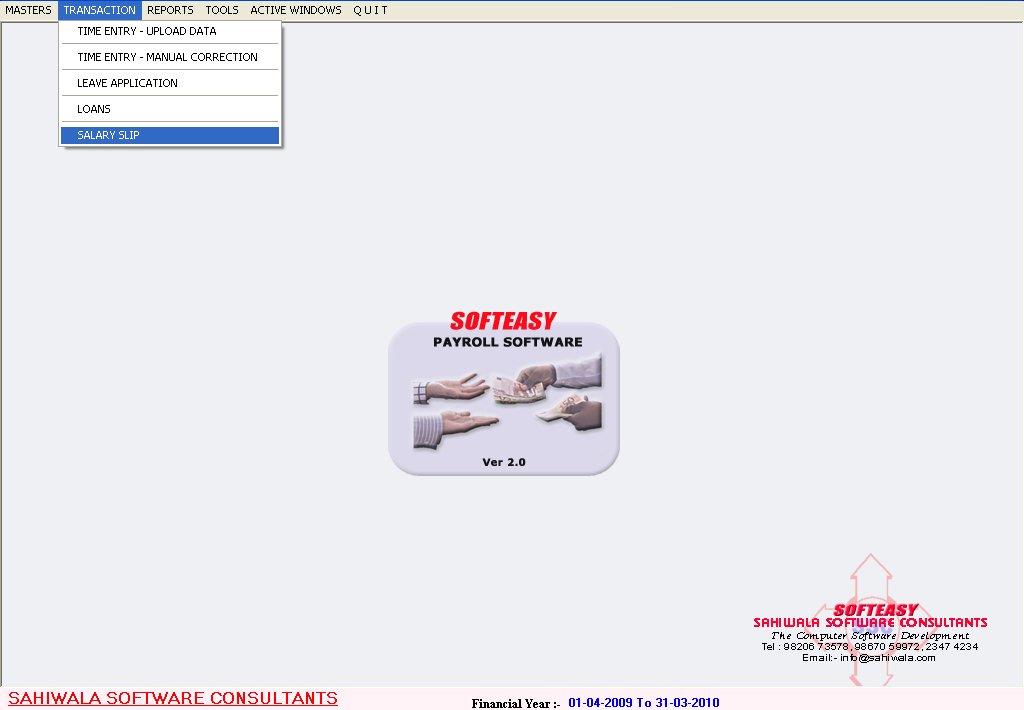
Task: Select LOANS from the Transaction menu
Action: [x=94, y=109]
